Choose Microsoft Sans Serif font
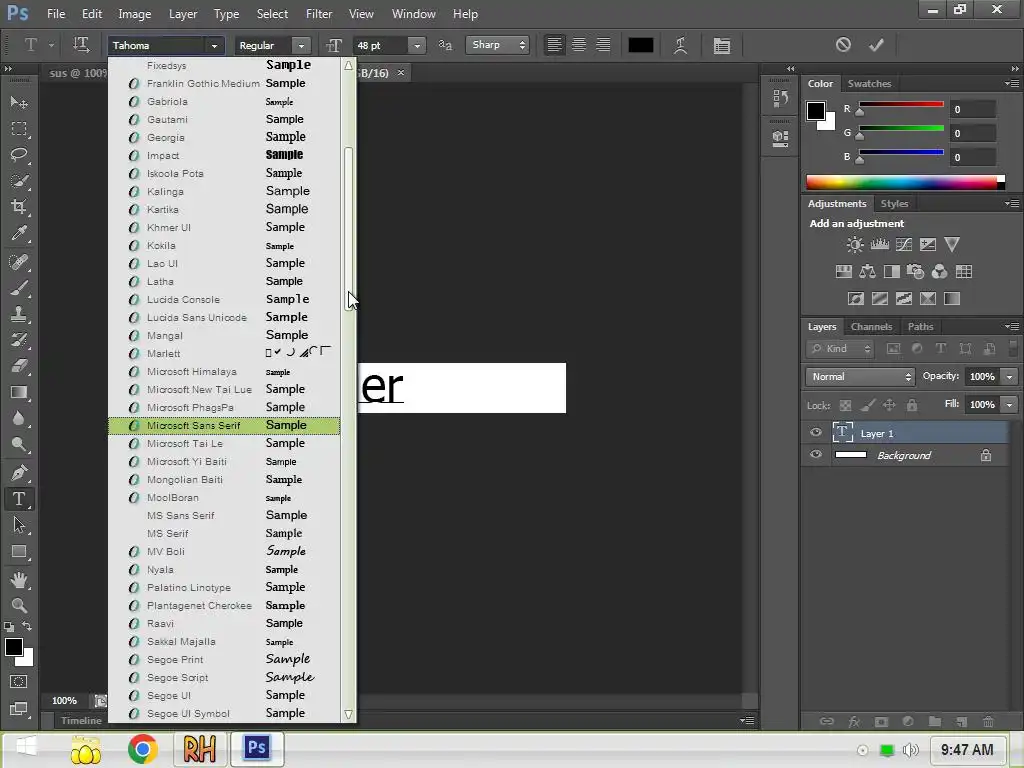1024x768 pixels. [x=224, y=425]
